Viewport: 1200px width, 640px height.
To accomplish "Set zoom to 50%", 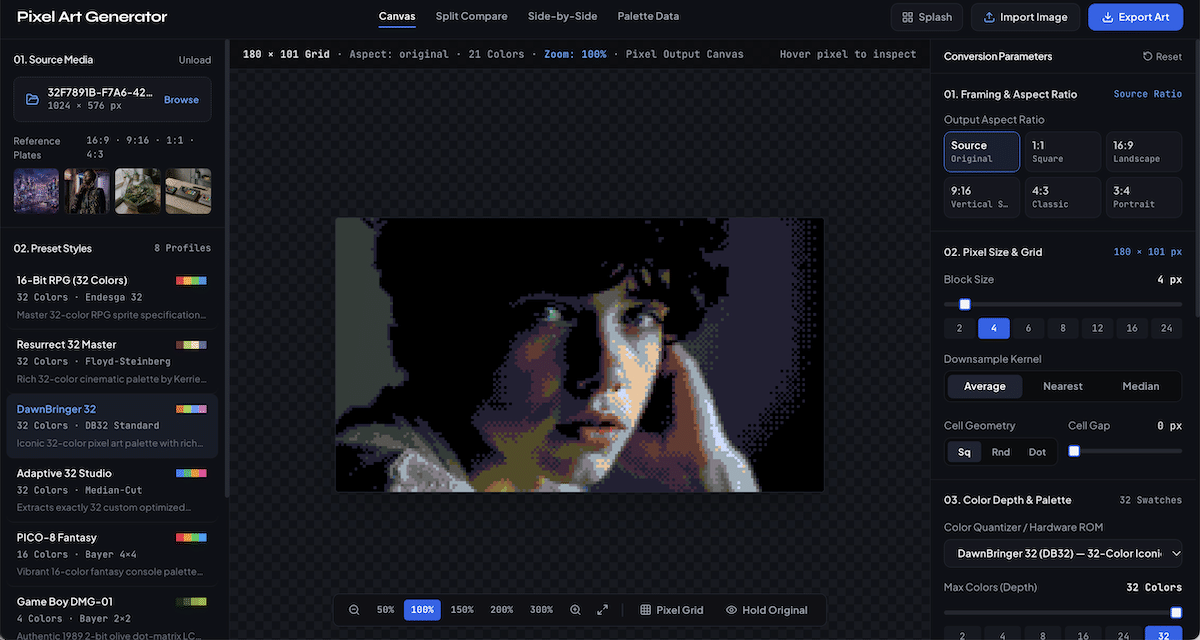I will pyautogui.click(x=385, y=610).
